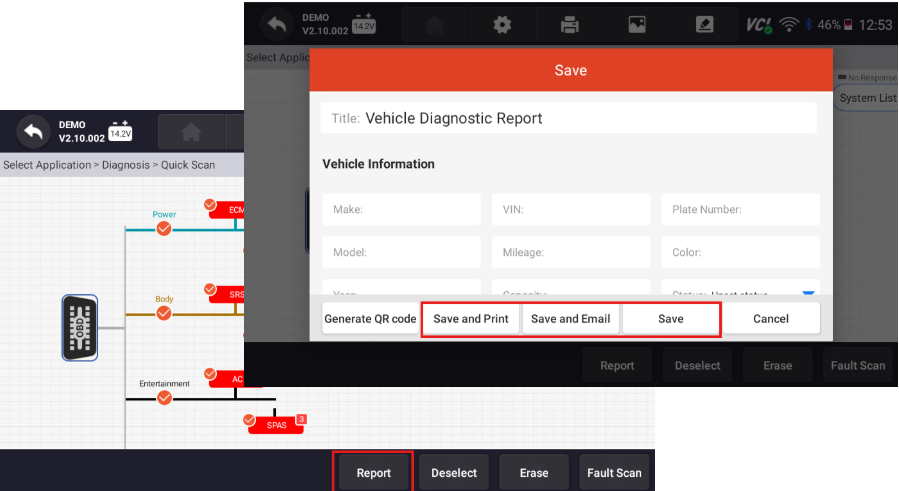The image size is (899, 491).
Task: Tap the Bluetooth status icon
Action: (x=808, y=25)
